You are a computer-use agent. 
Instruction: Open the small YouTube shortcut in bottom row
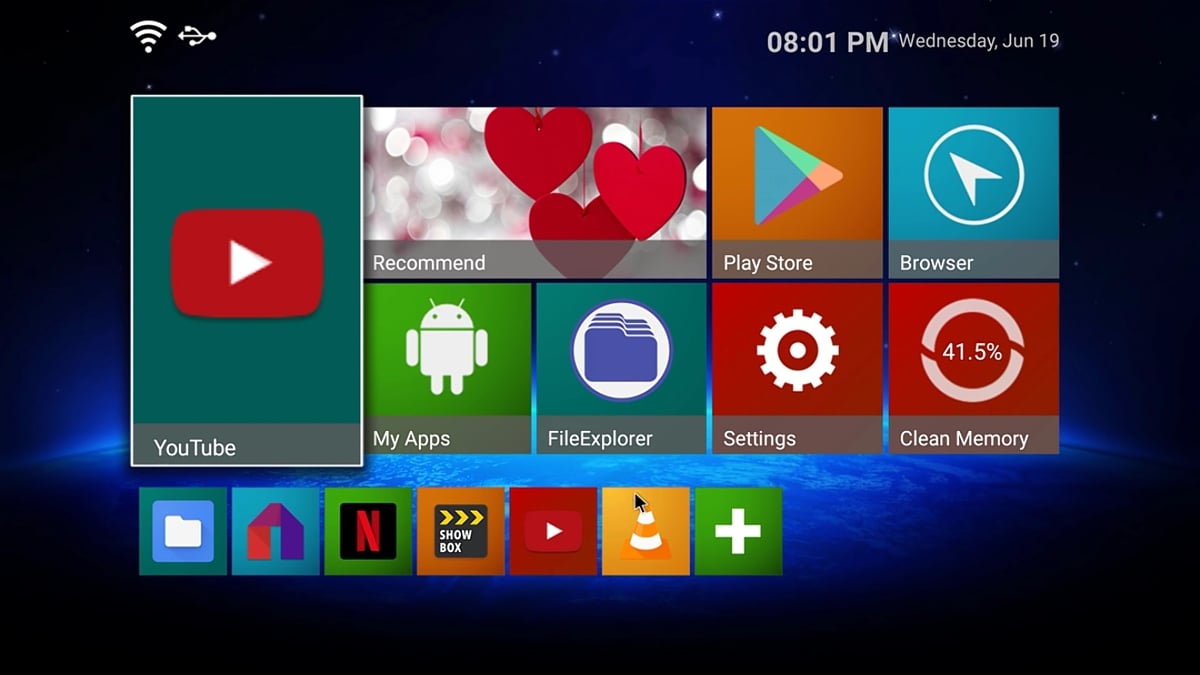point(553,531)
